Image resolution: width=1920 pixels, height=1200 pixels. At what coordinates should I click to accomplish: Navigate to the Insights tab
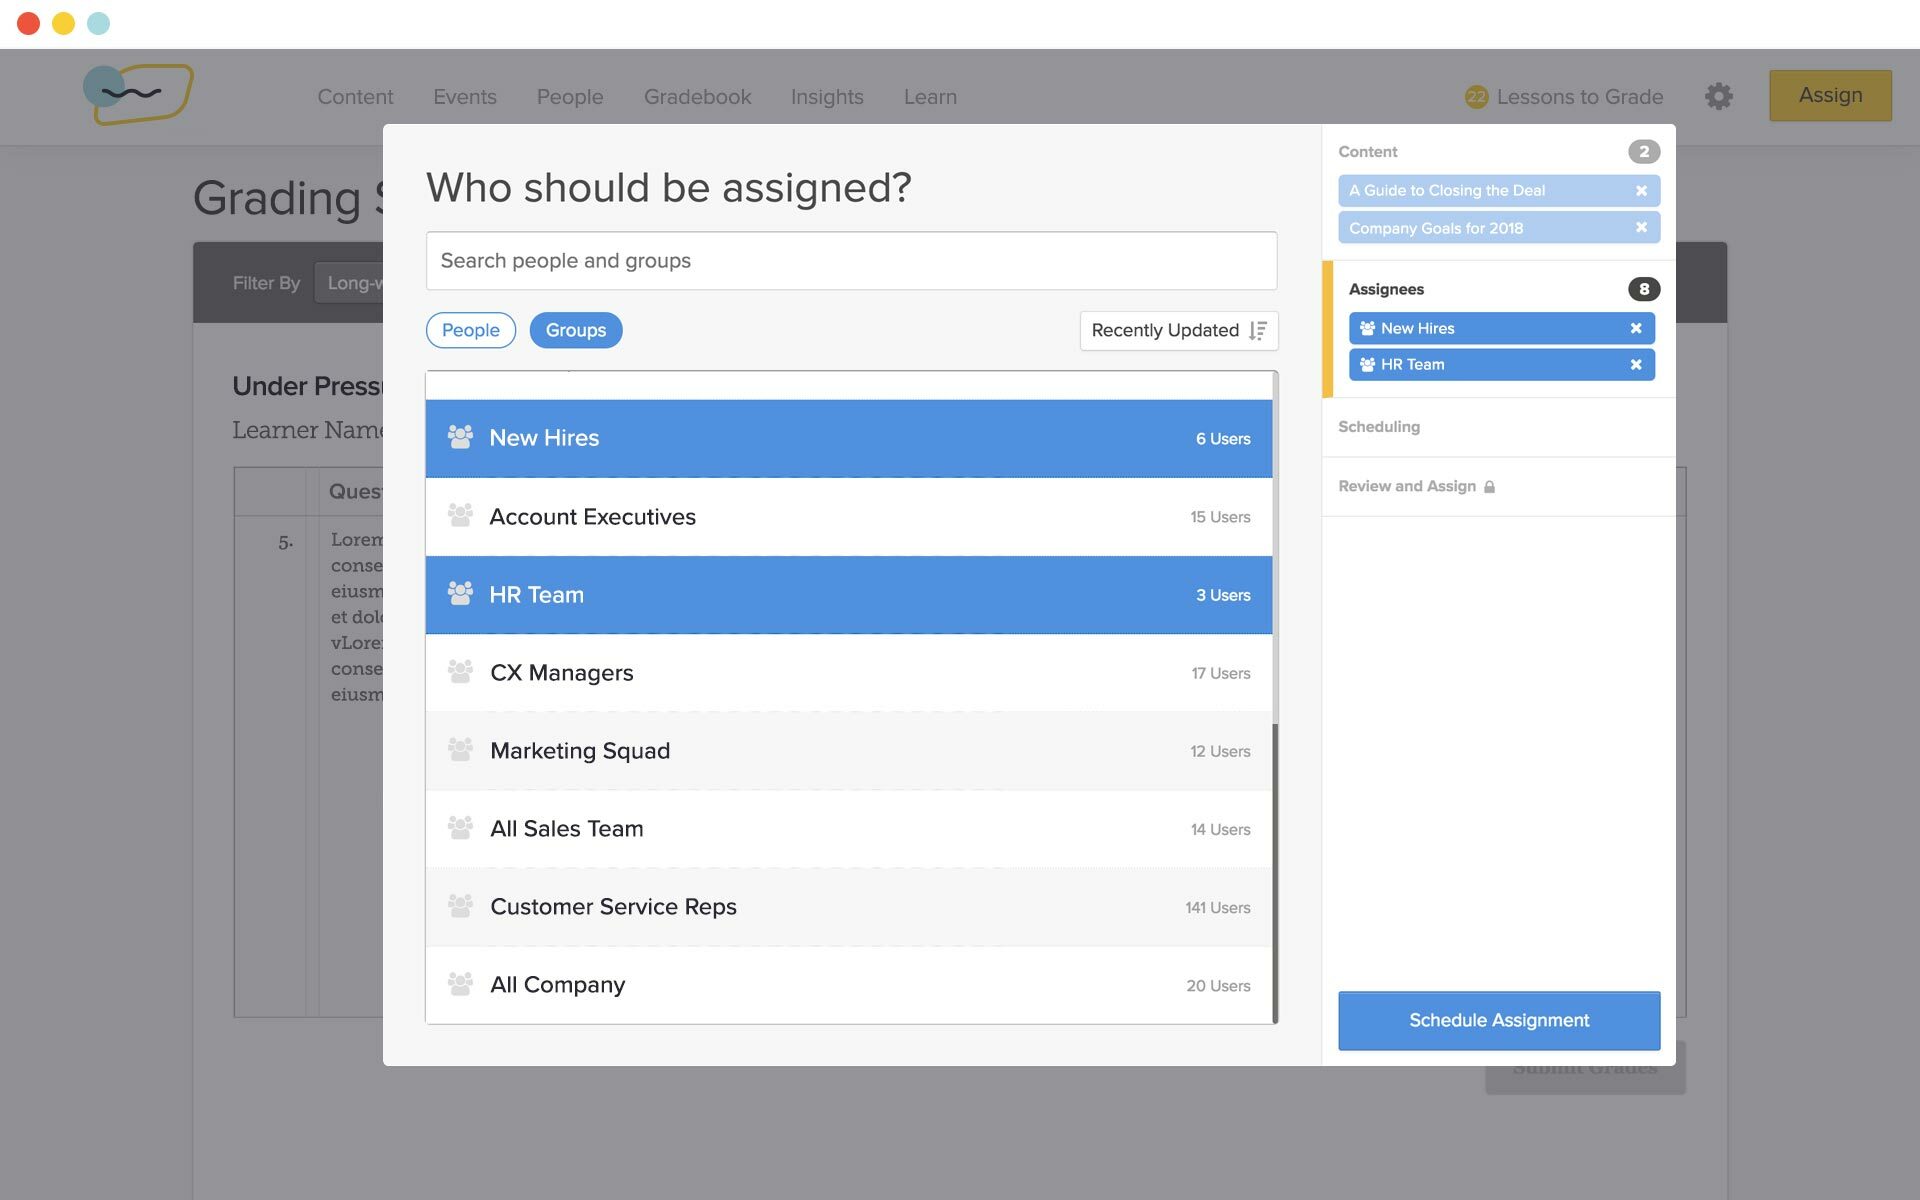tap(827, 96)
